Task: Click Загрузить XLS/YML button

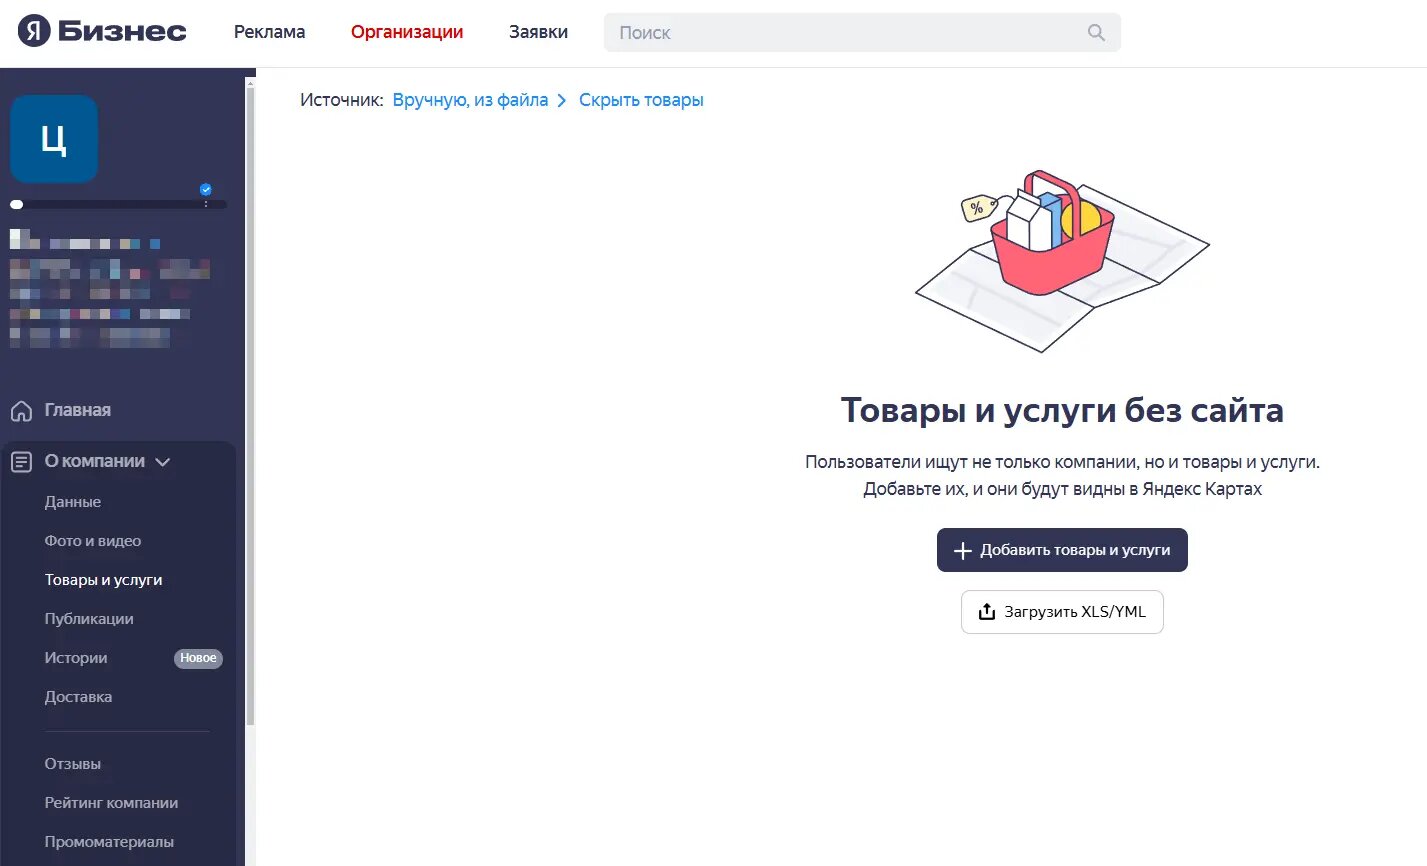Action: click(x=1062, y=612)
